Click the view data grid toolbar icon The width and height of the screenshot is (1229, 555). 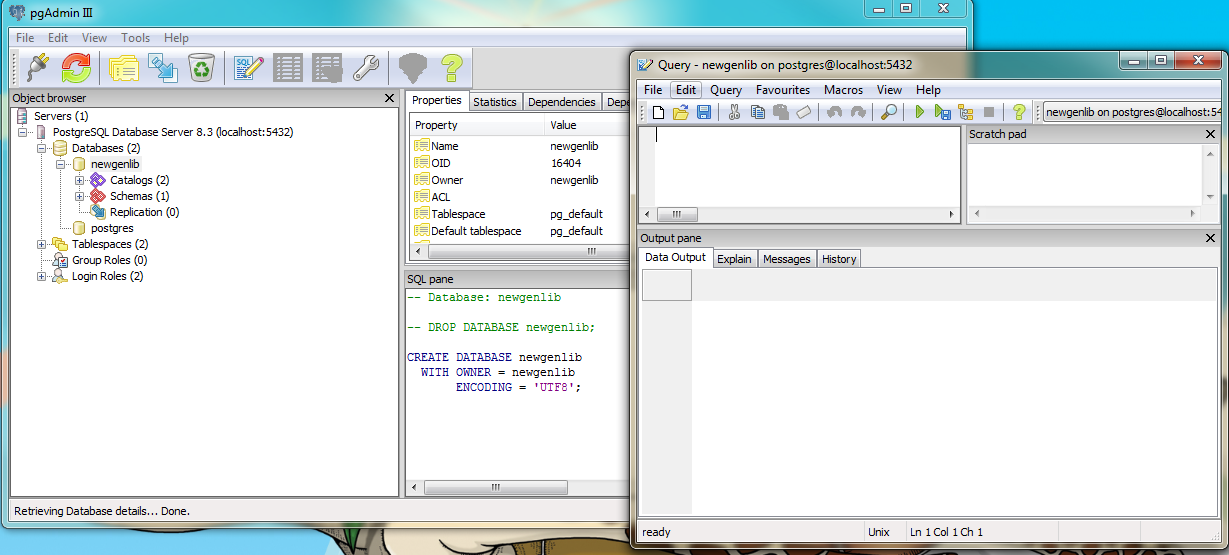(288, 68)
